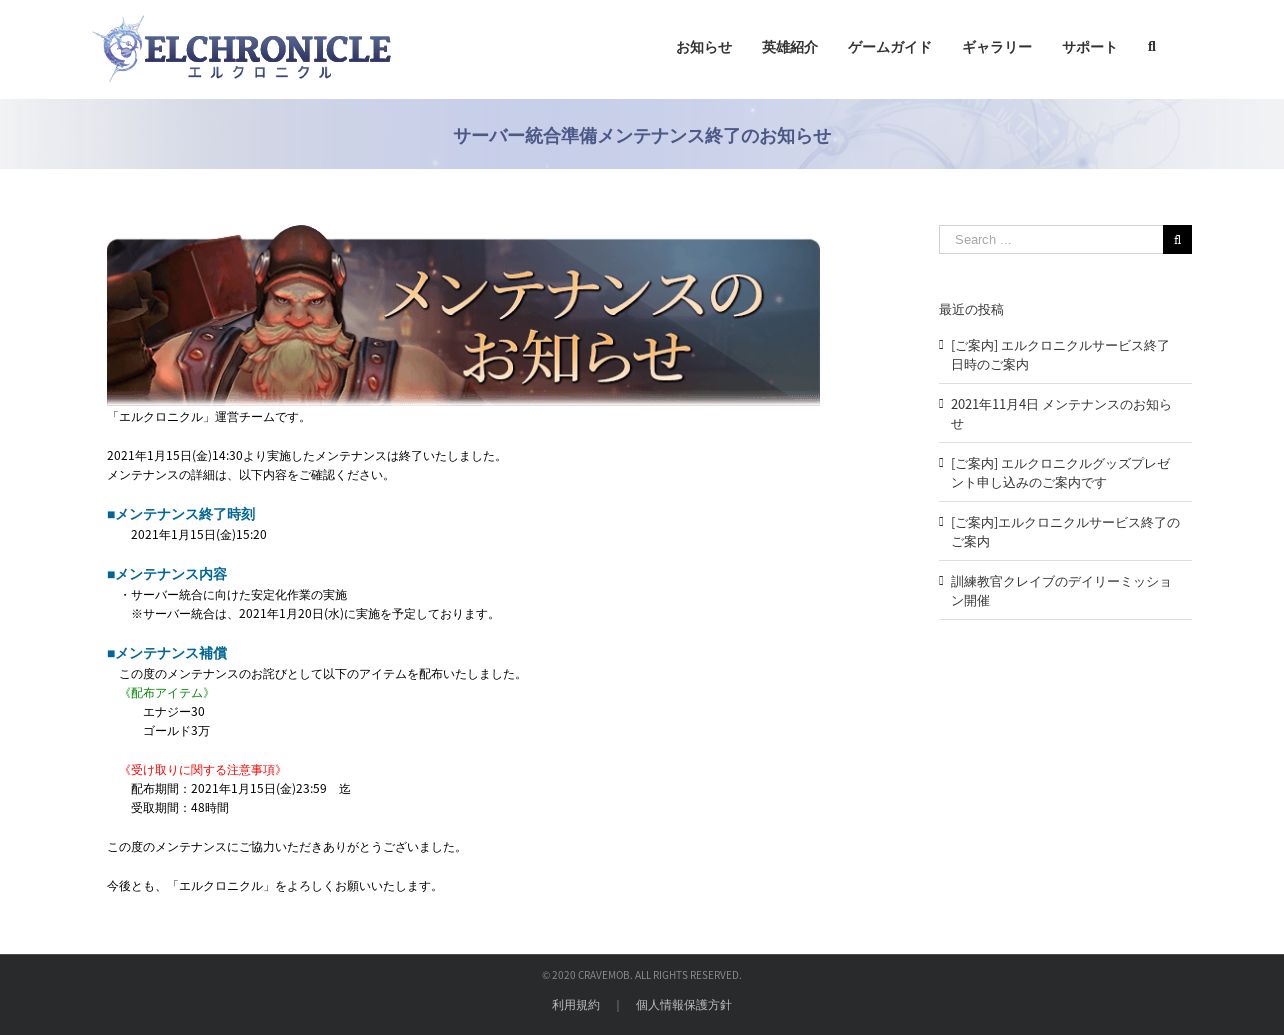
Task: Open the 利用規約 footer link
Action: pyautogui.click(x=576, y=1005)
